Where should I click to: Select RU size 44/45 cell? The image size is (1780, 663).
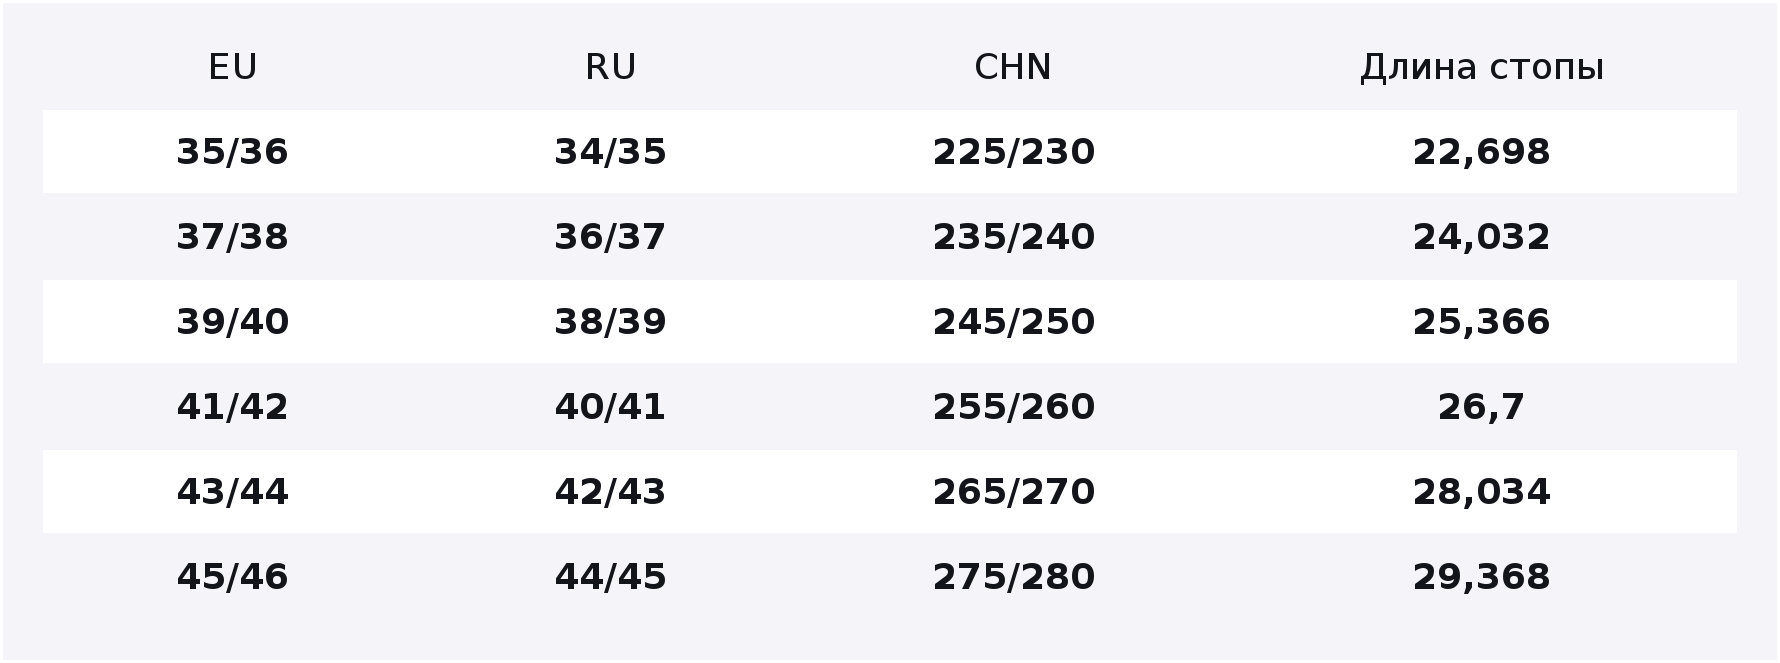pyautogui.click(x=610, y=577)
